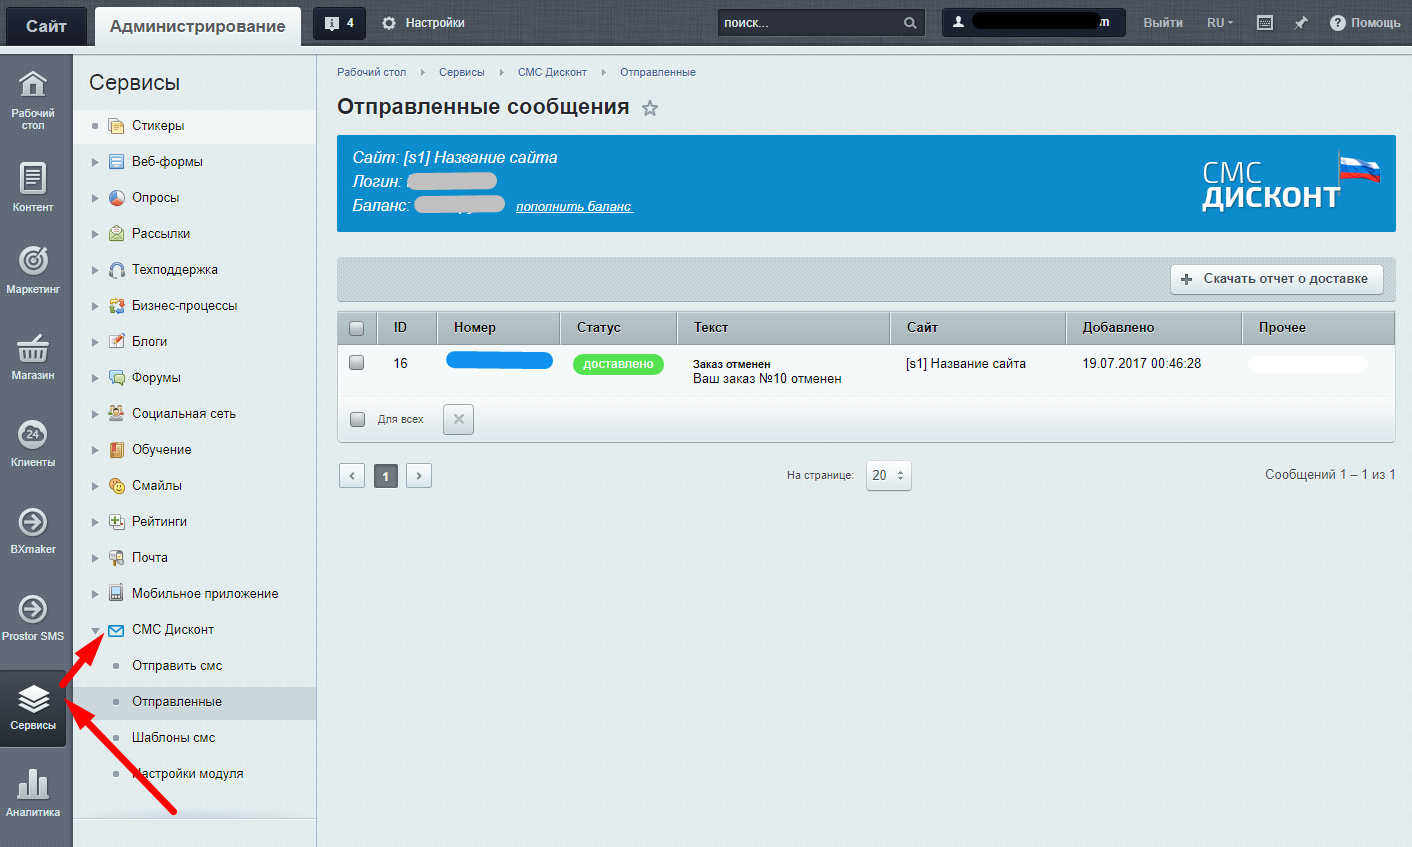The image size is (1412, 847).
Task: Add page to favorites with star icon
Action: click(x=650, y=108)
